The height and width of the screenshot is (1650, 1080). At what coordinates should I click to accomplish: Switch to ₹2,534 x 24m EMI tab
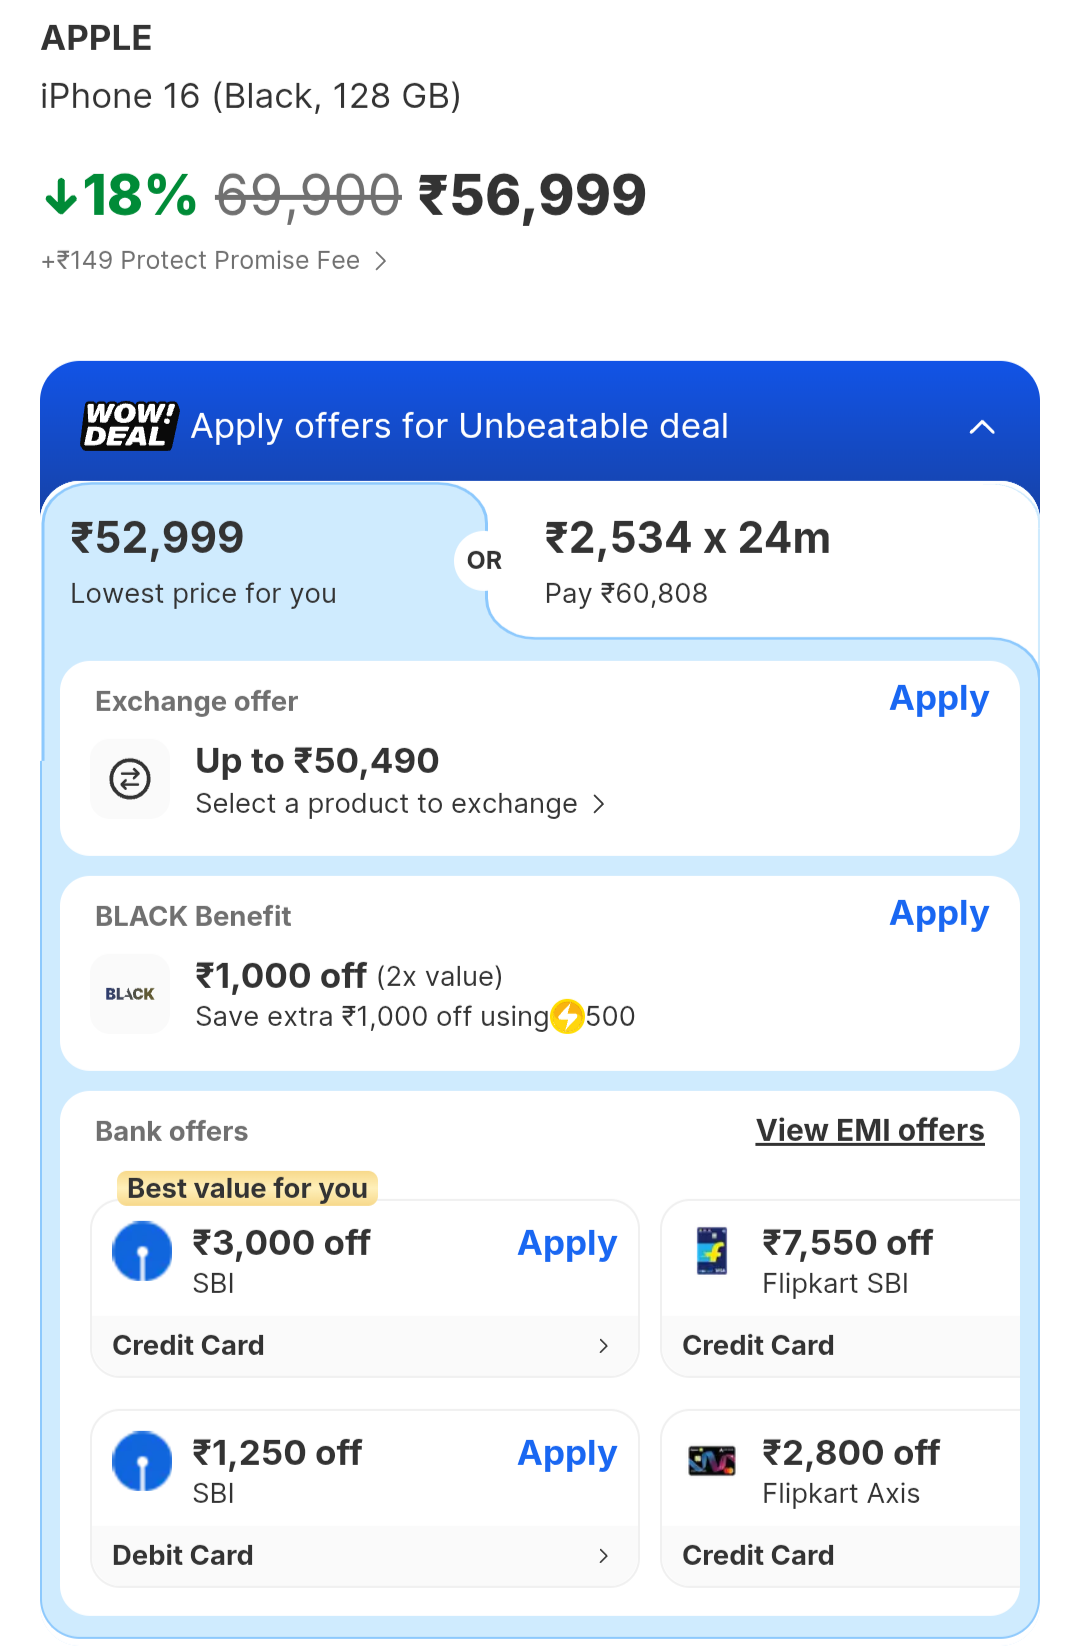coord(760,562)
